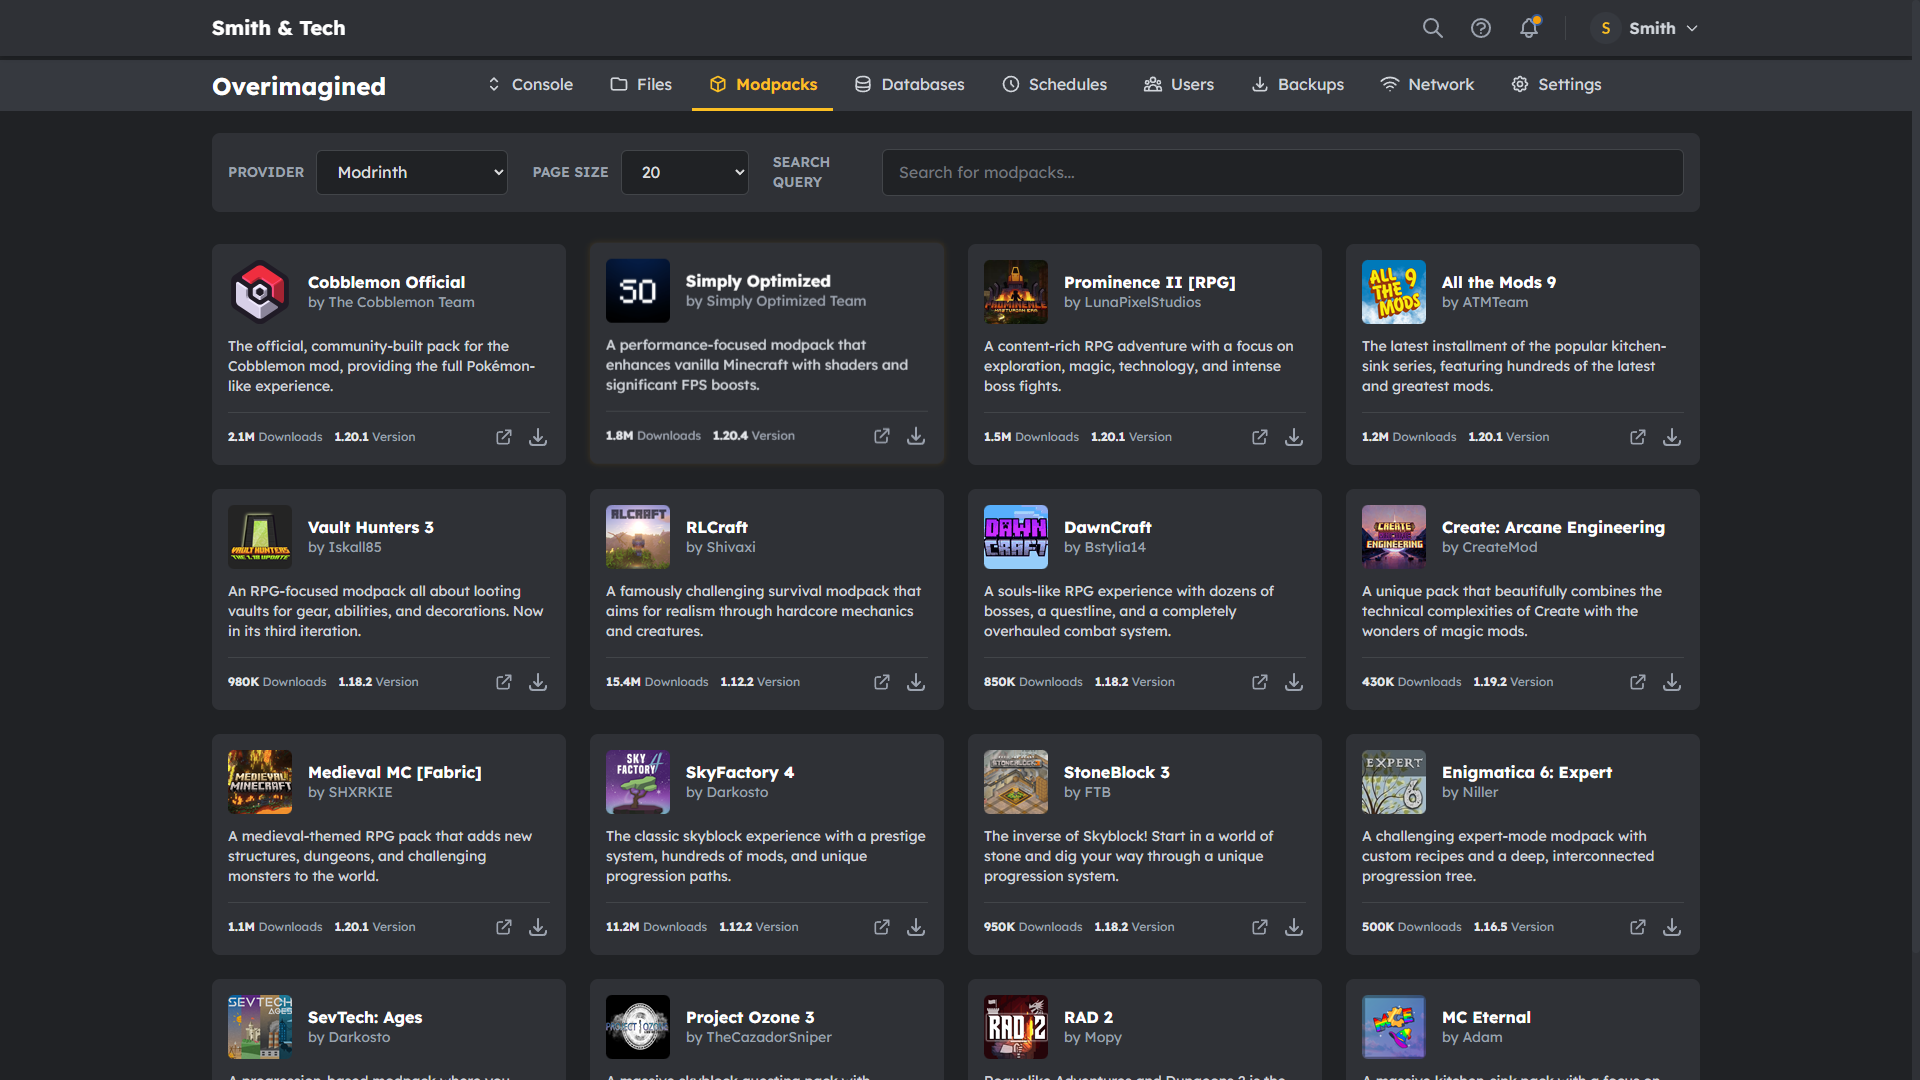Viewport: 1920px width, 1080px height.
Task: Click download icon for All the Mods 9
Action: pyautogui.click(x=1671, y=437)
